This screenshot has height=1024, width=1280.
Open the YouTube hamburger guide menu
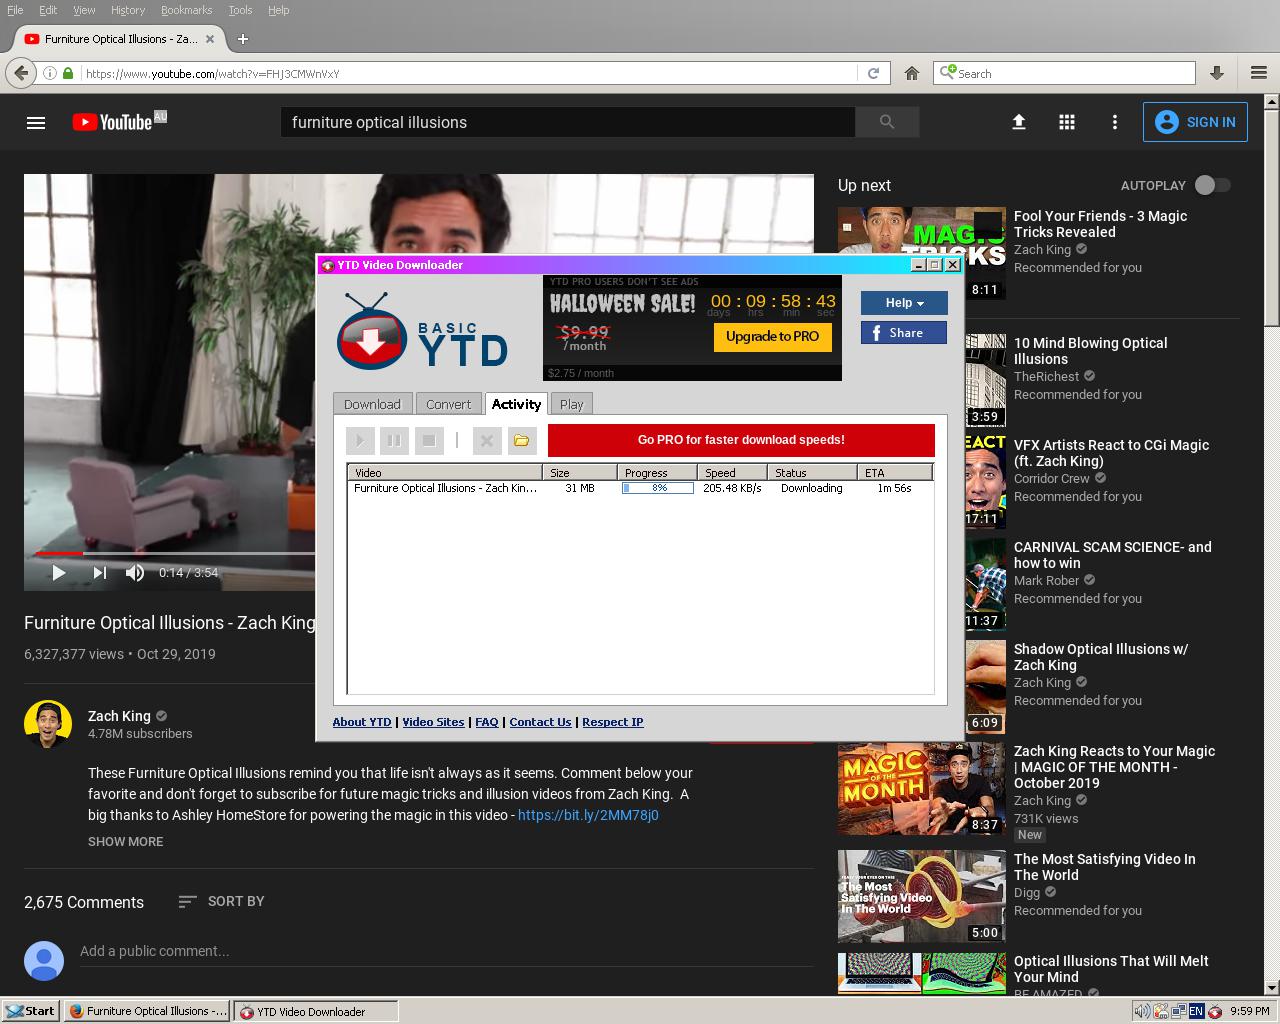pos(36,122)
